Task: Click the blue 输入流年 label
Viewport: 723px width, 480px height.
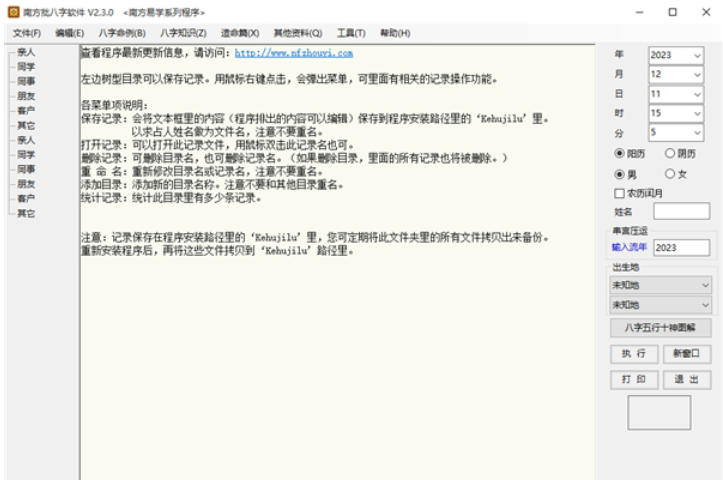Action: (629, 247)
